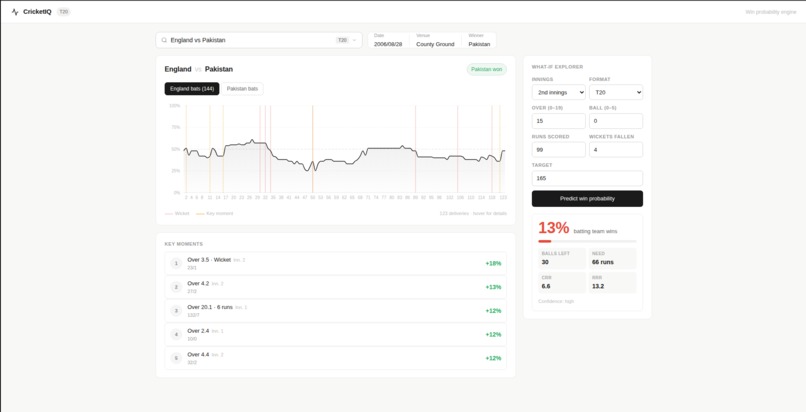Click the Pakistan won badge
Screen dimensions: 806x412
[486, 69]
